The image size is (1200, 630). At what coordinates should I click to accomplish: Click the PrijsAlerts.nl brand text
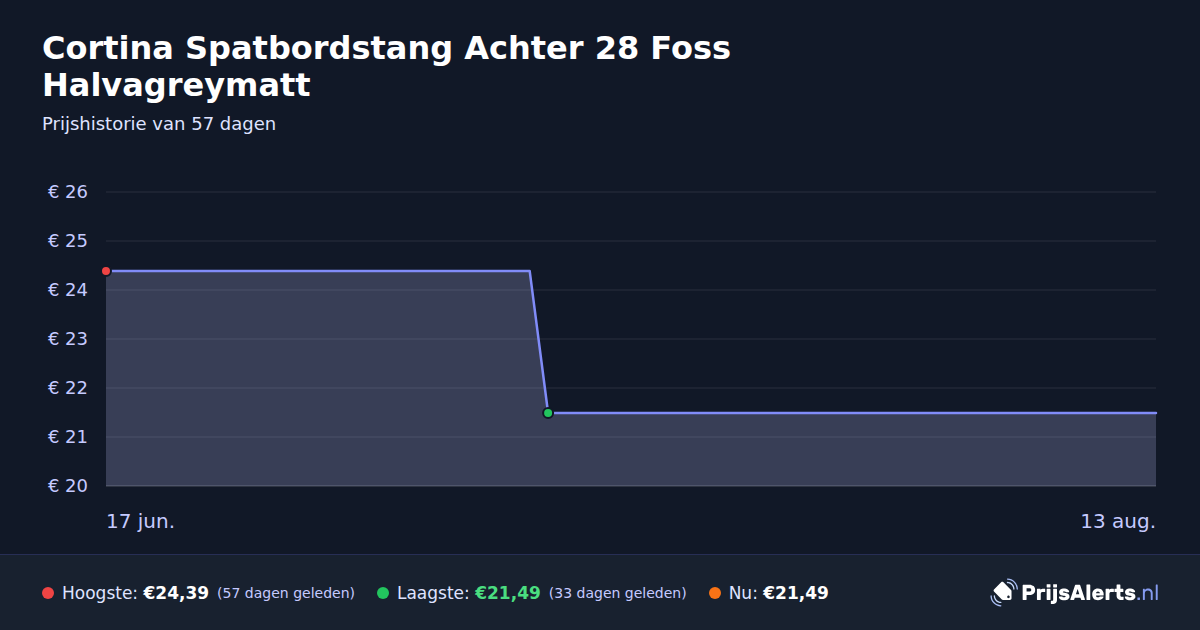pos(1090,593)
